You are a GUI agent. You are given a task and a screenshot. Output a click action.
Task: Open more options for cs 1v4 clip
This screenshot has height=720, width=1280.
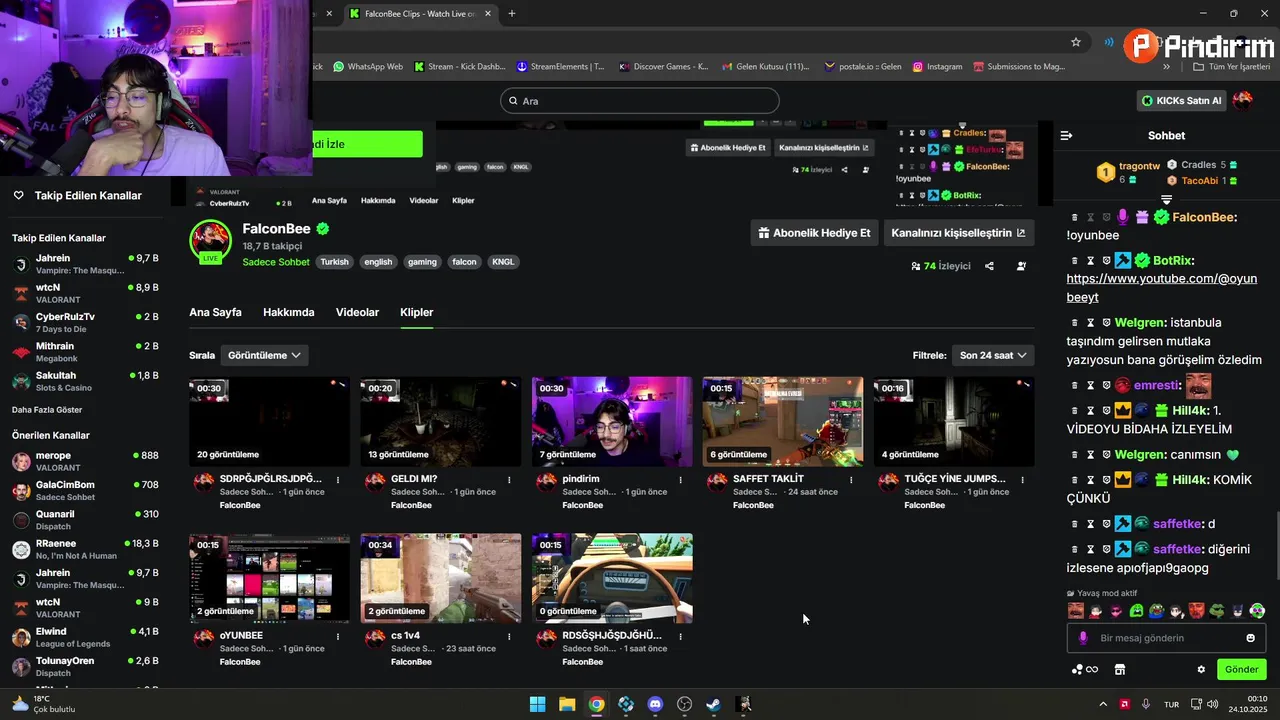tap(509, 636)
